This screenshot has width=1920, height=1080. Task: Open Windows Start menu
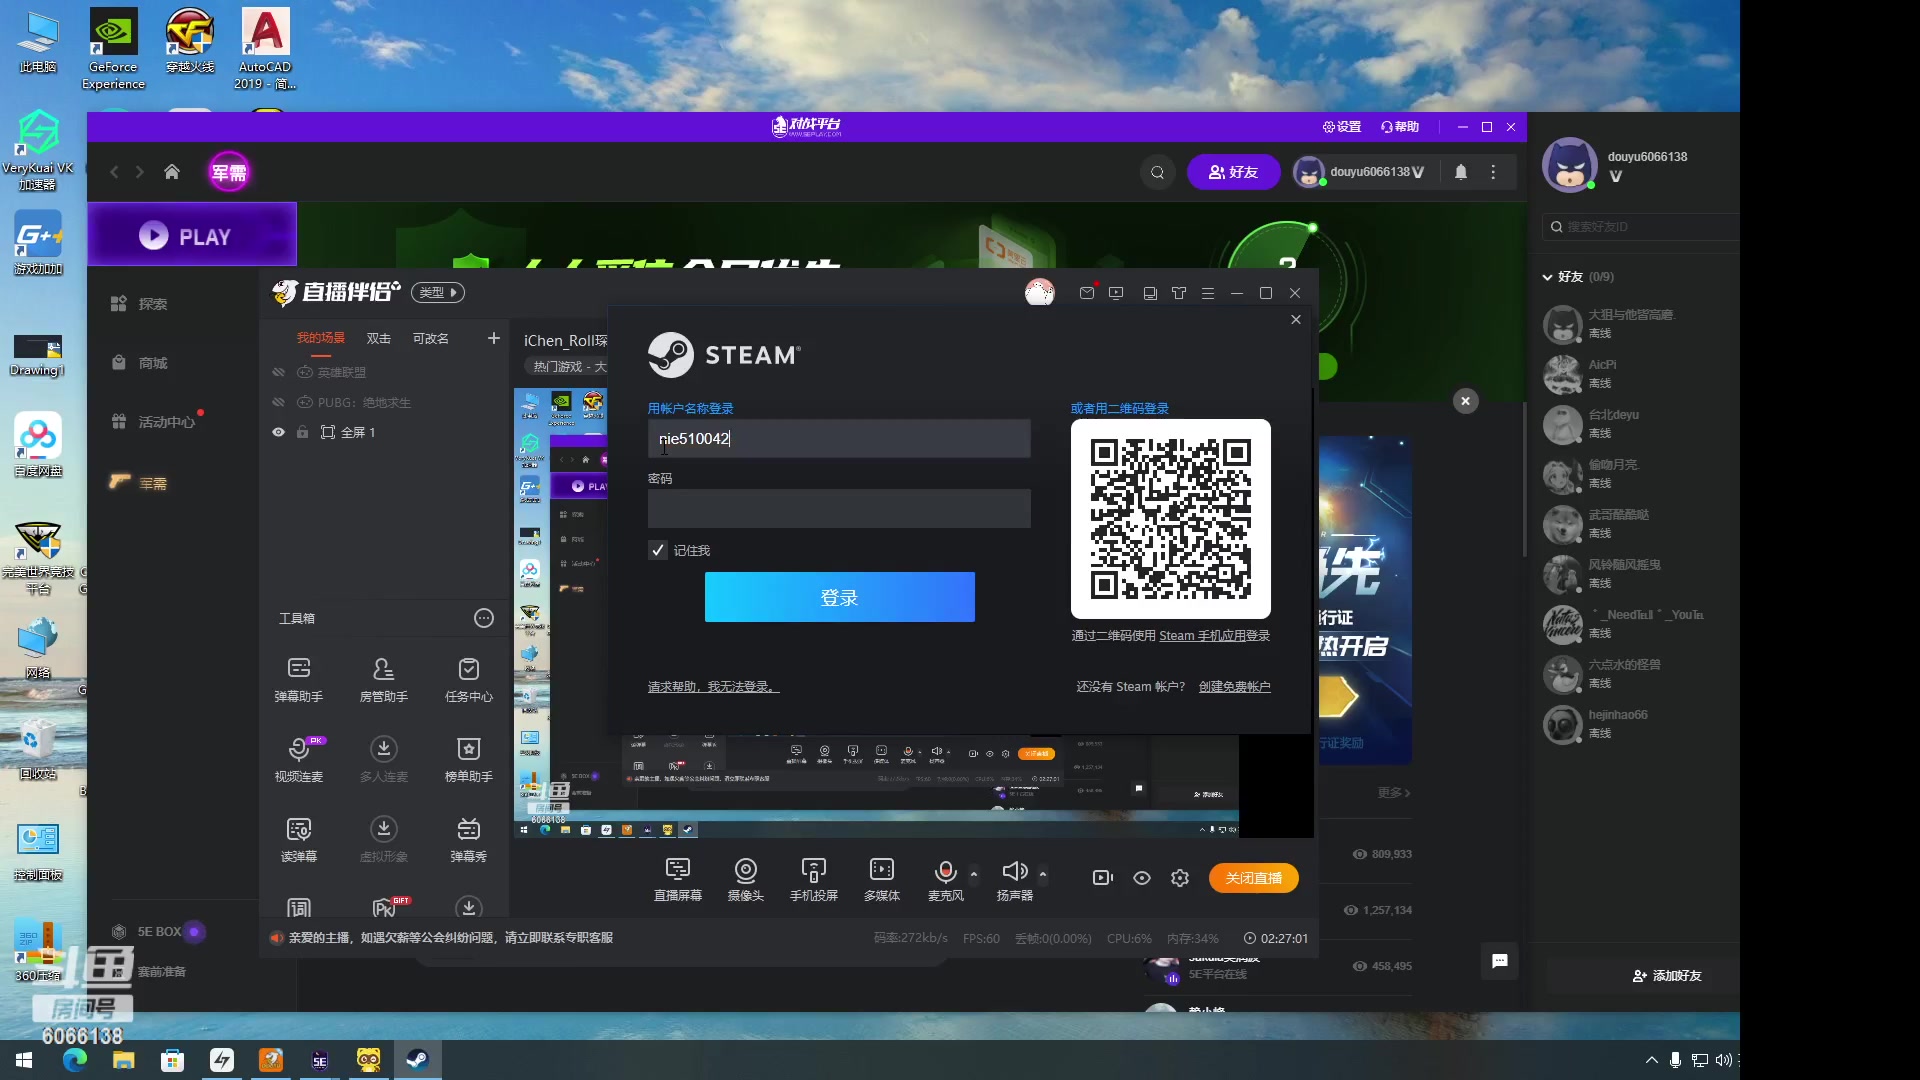coord(24,1060)
